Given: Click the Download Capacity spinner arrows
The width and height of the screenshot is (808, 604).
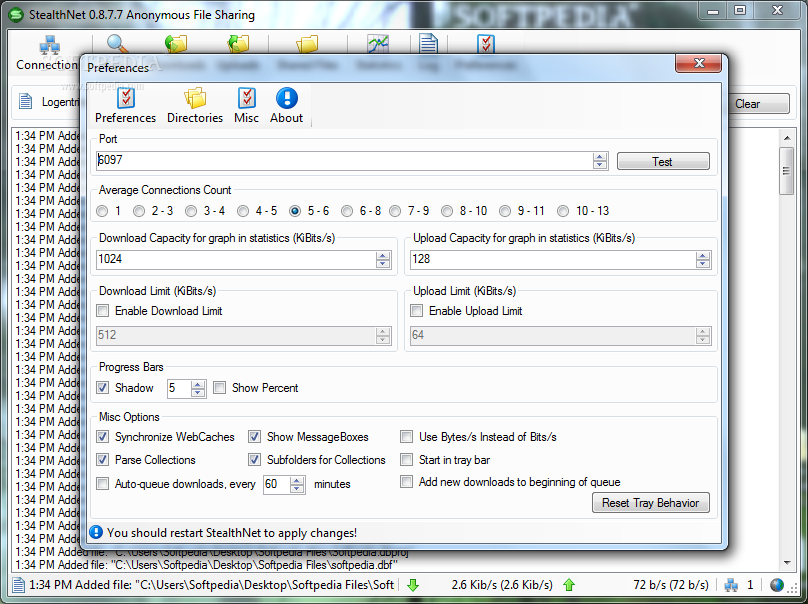Looking at the screenshot, I should [383, 260].
